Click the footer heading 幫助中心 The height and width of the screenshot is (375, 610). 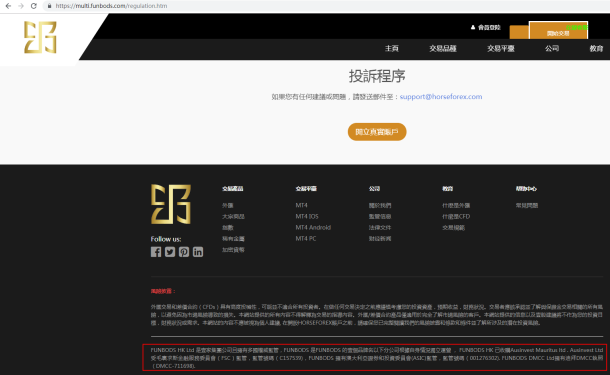coord(526,189)
